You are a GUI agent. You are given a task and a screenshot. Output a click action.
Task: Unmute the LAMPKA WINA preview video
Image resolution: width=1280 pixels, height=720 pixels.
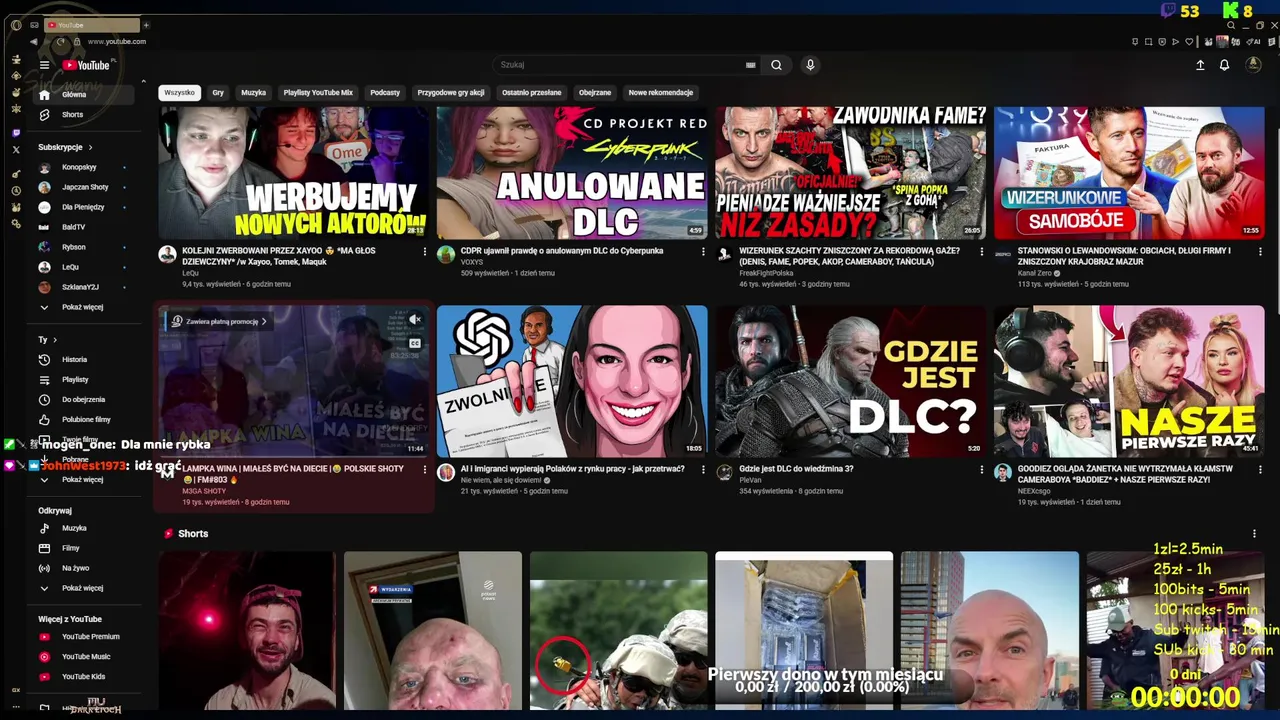pyautogui.click(x=415, y=320)
